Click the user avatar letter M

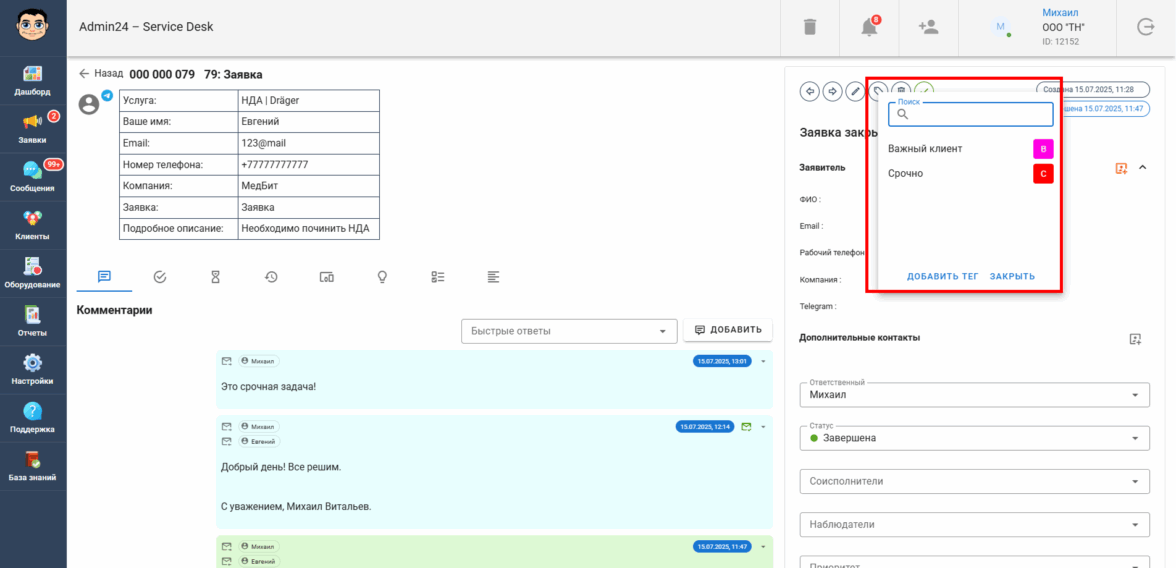(1000, 27)
